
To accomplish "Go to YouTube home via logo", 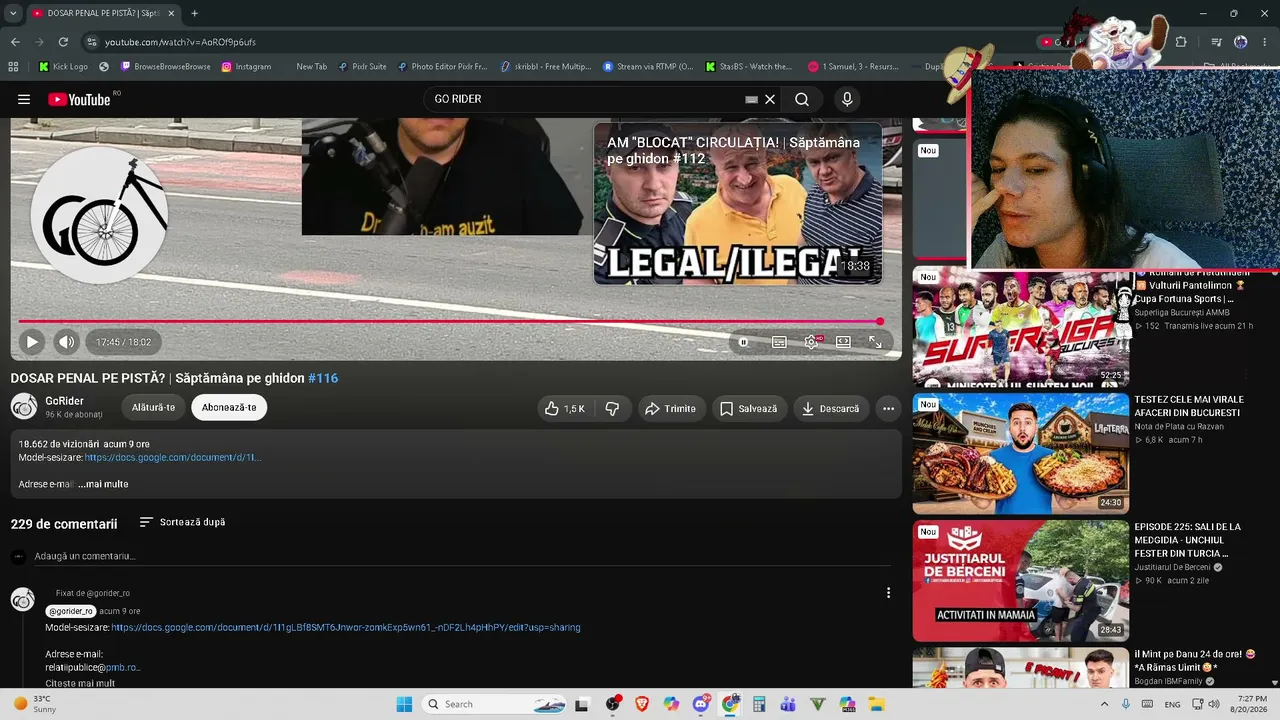I will (x=79, y=99).
